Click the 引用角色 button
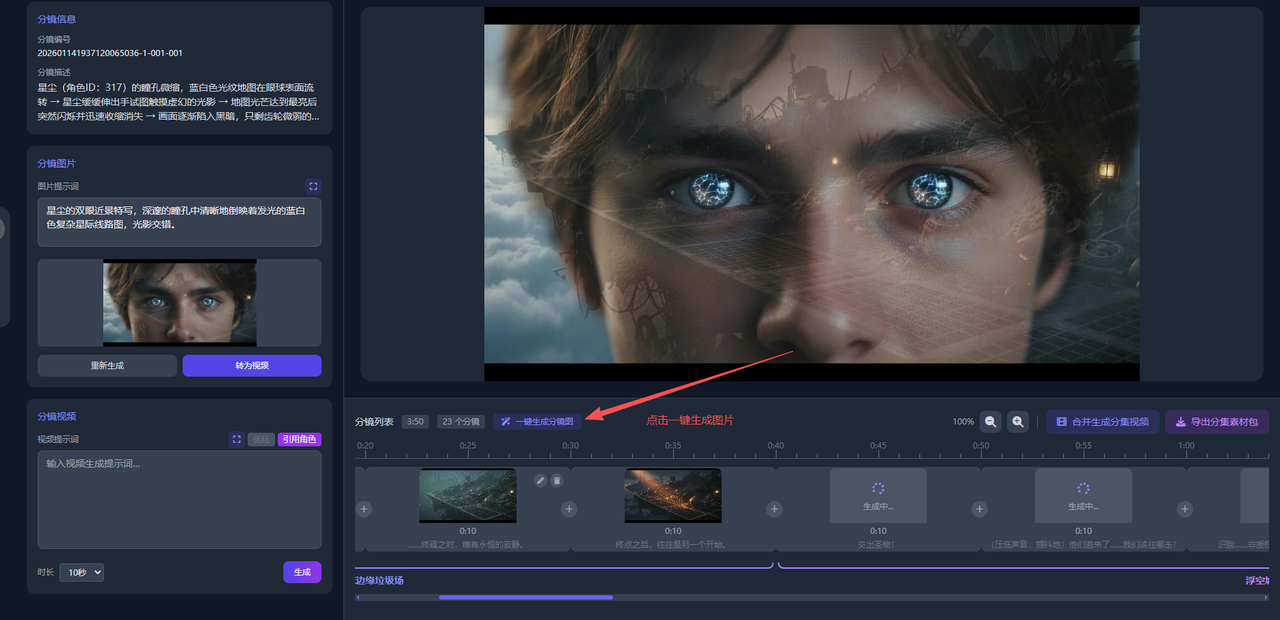This screenshot has width=1280, height=620. [x=299, y=439]
